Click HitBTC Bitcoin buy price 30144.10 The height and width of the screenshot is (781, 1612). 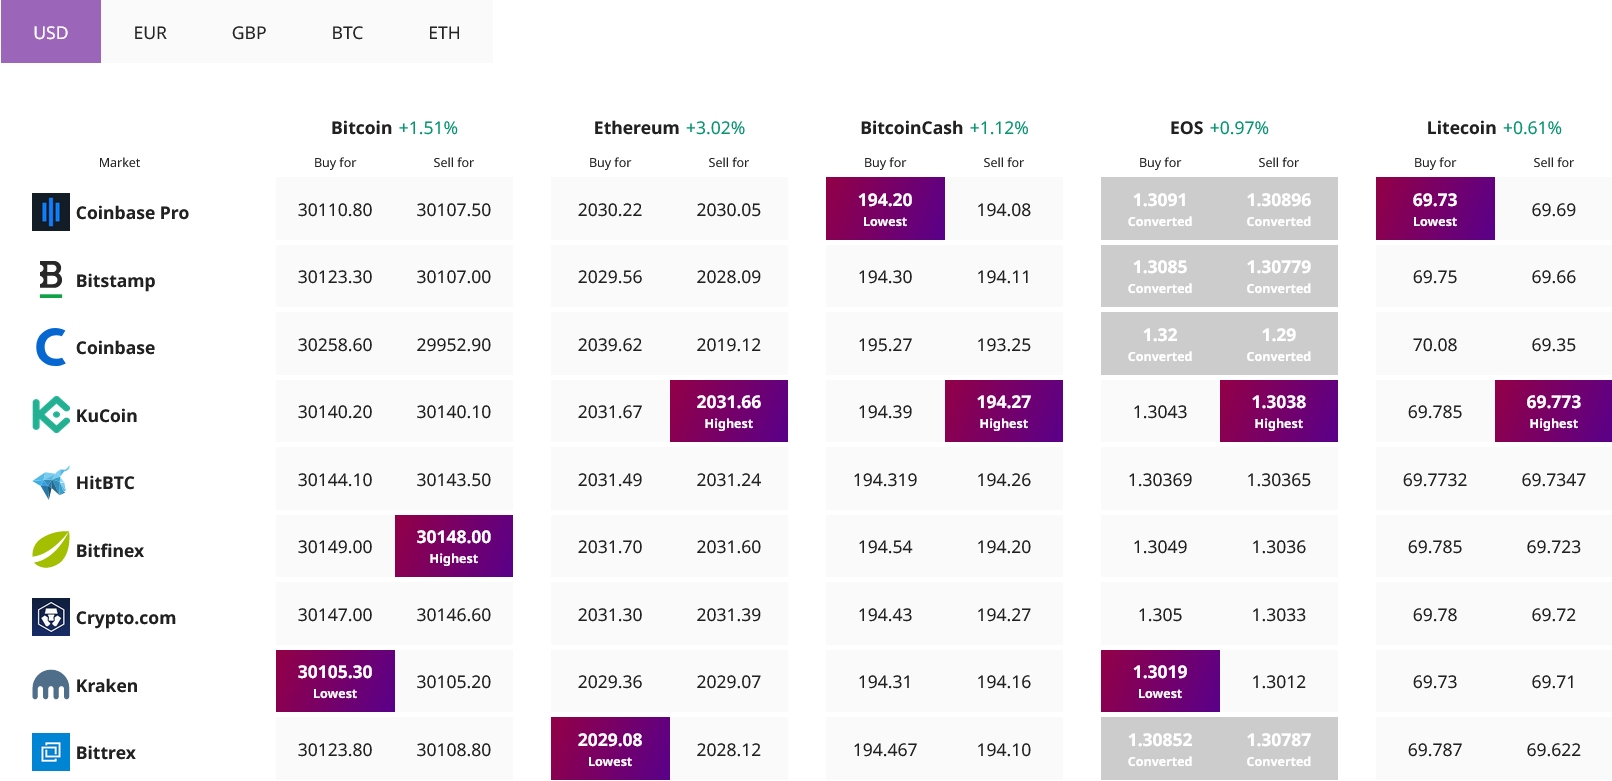click(335, 480)
